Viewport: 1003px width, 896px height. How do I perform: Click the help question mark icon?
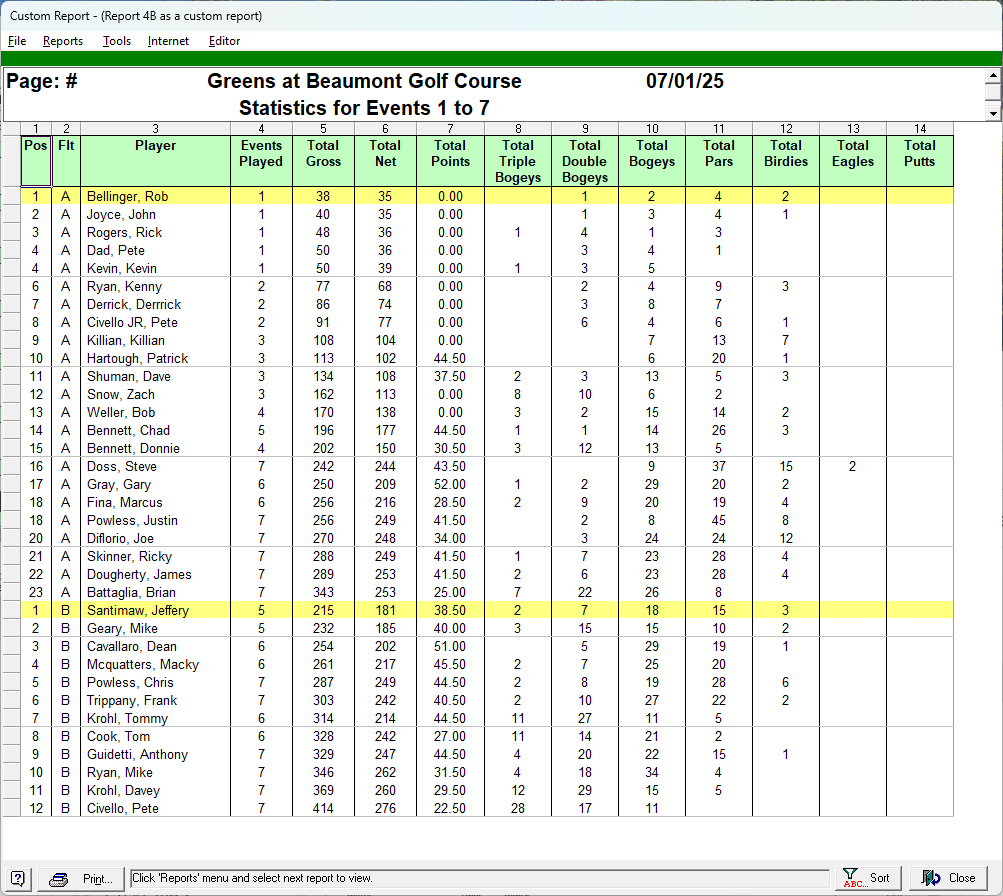(19, 878)
